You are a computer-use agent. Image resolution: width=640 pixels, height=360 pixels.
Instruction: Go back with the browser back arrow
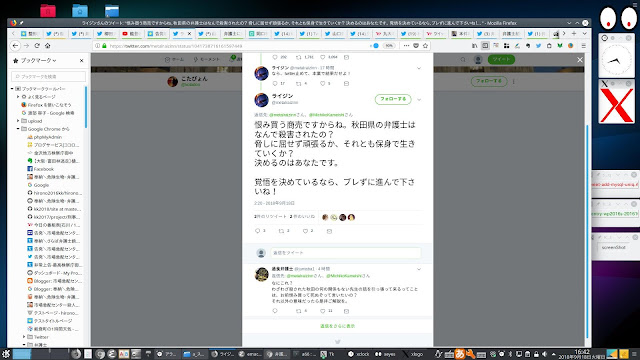click(x=16, y=46)
